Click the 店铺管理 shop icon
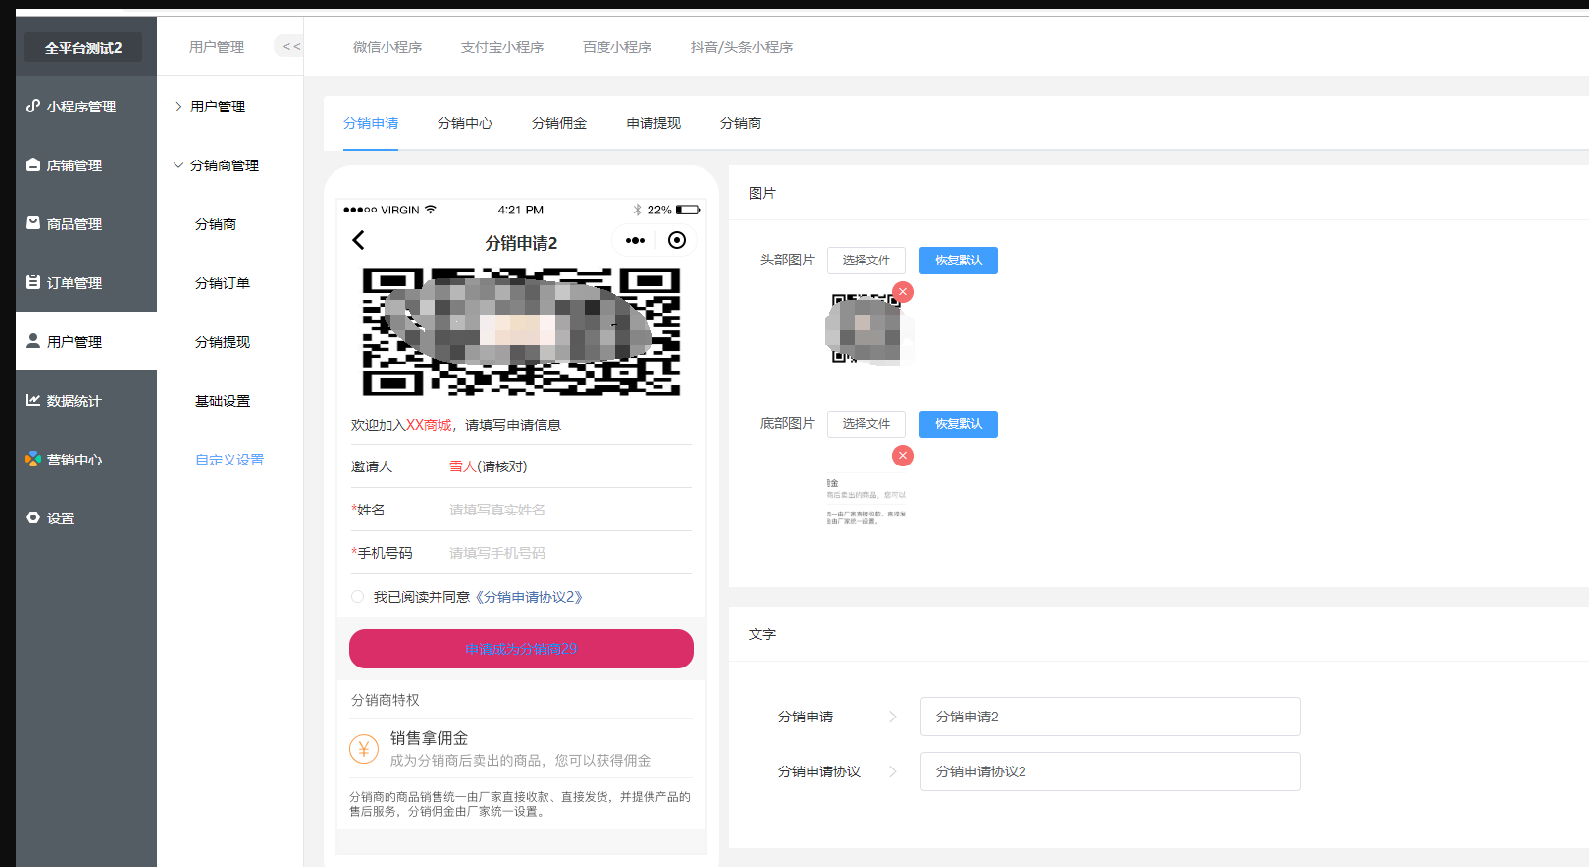The width and height of the screenshot is (1589, 867). pos(33,165)
